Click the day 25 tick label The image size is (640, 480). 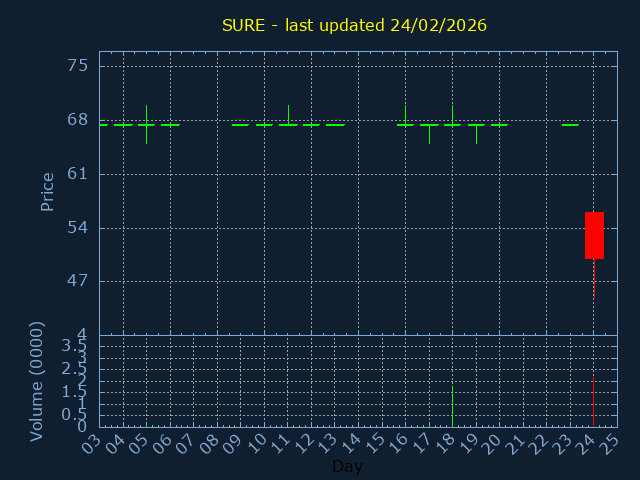click(609, 442)
